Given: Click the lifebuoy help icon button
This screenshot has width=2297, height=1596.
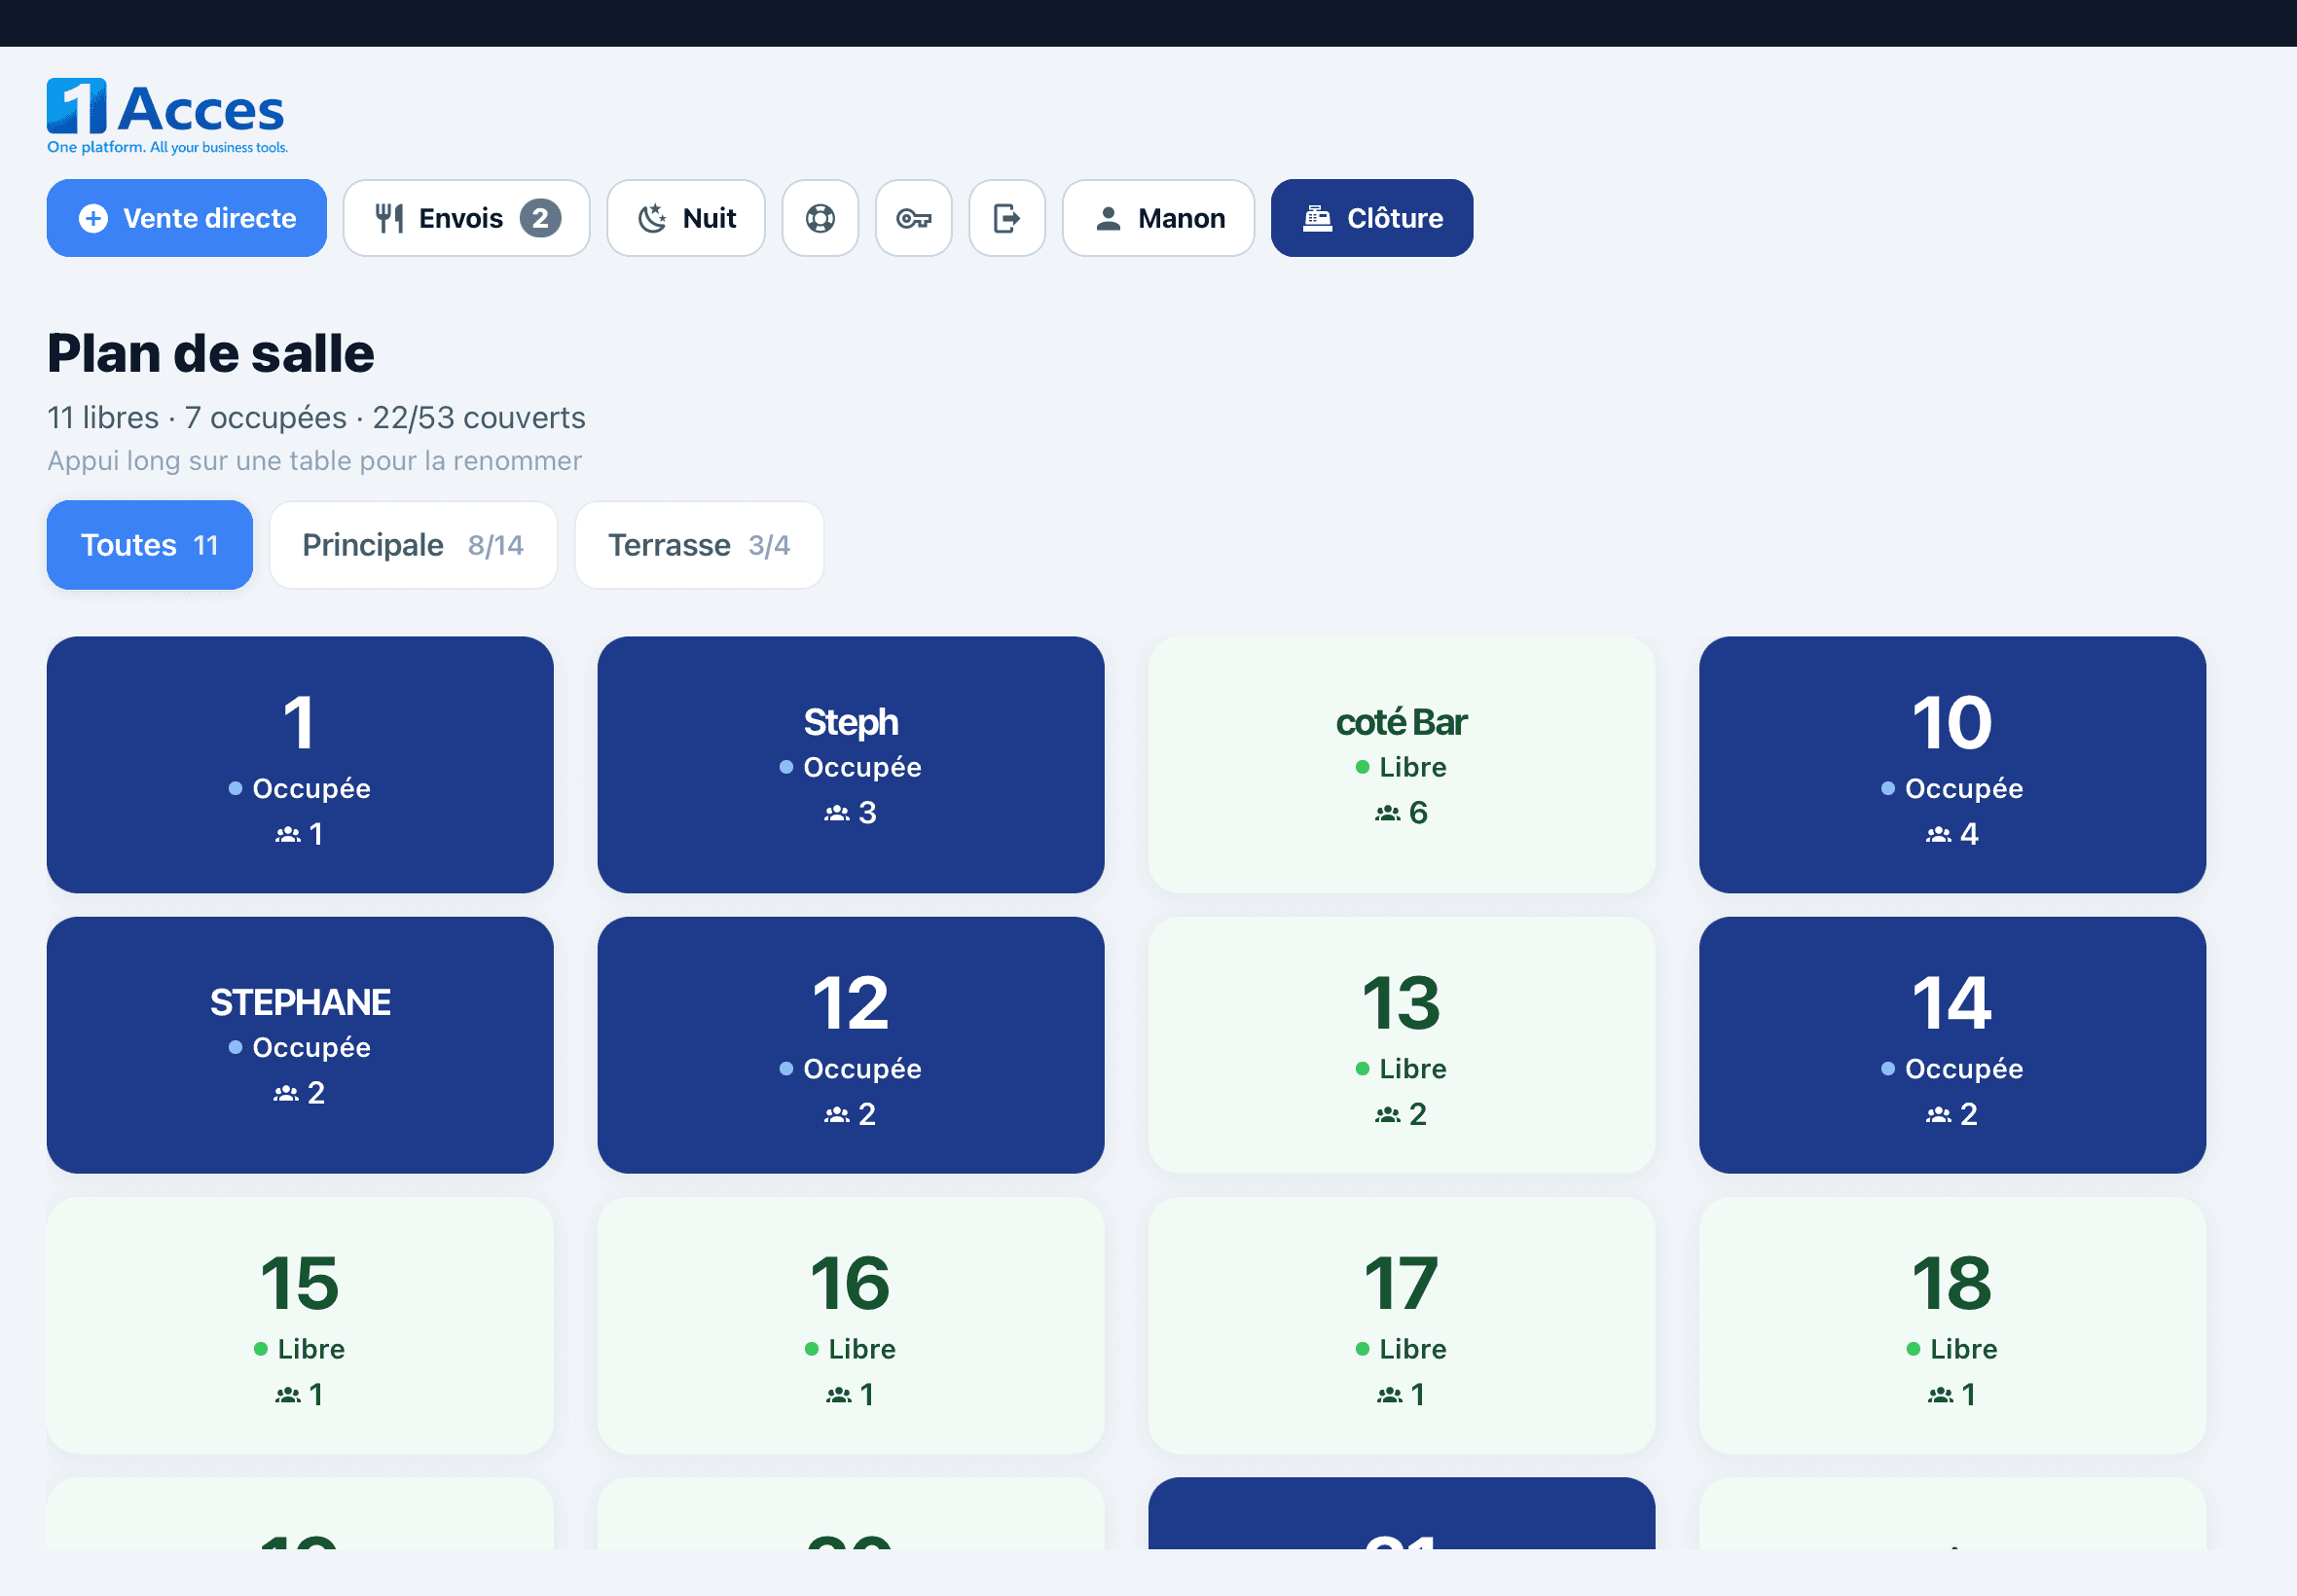Looking at the screenshot, I should [x=820, y=218].
